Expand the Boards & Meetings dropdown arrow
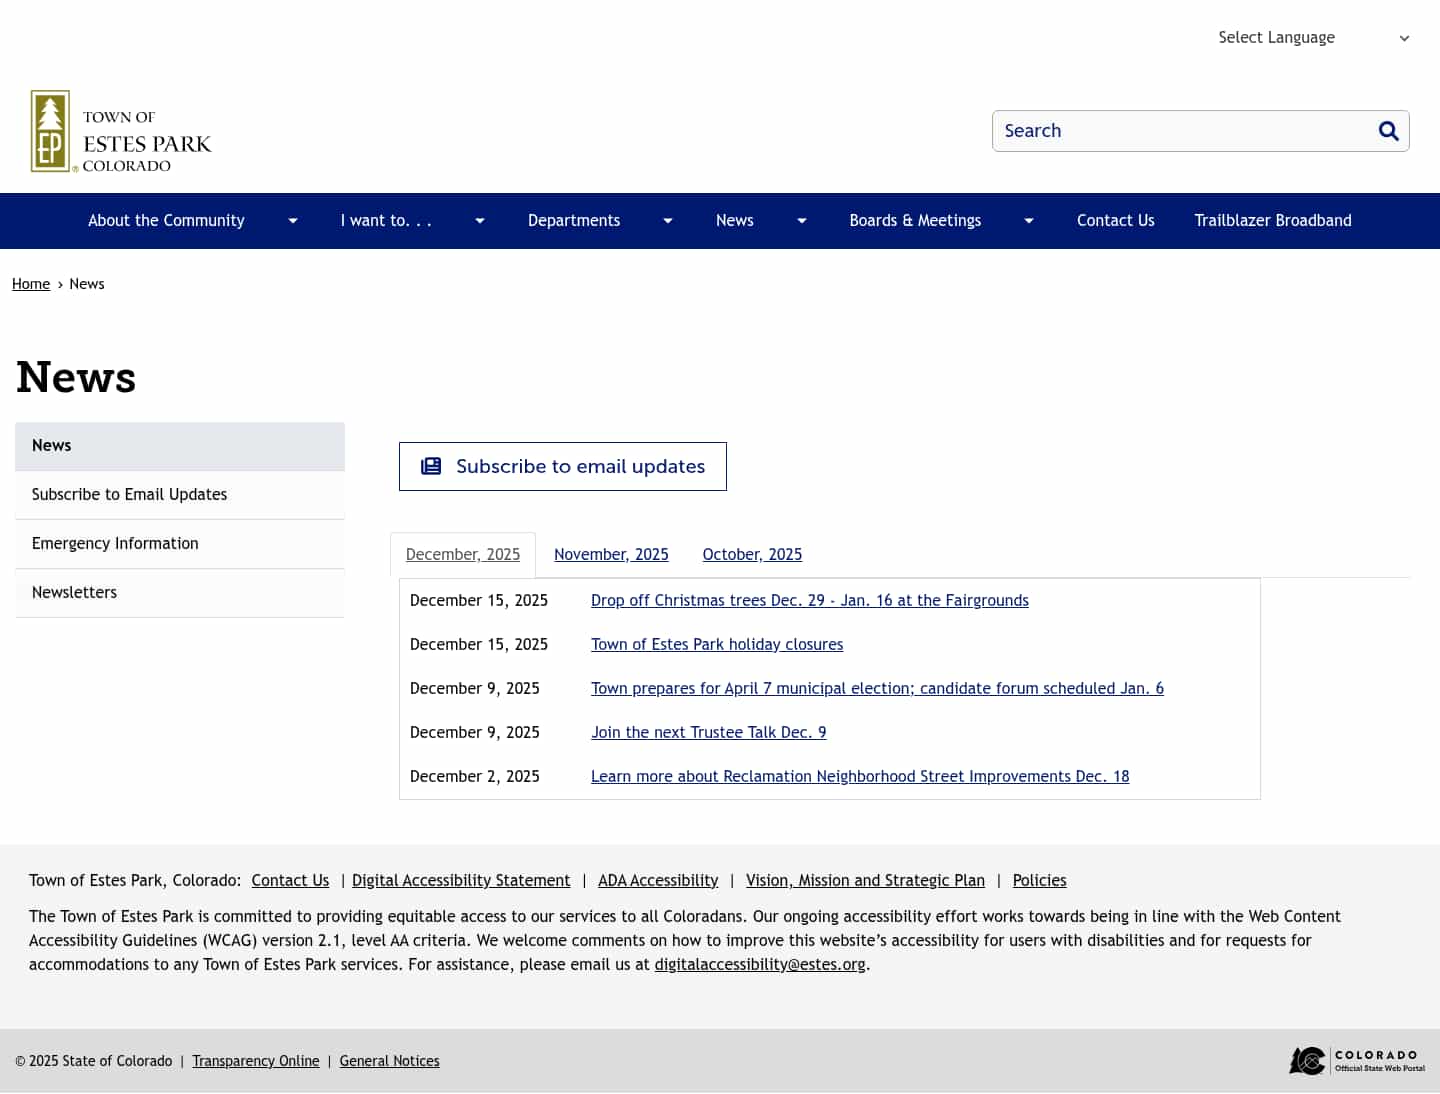The height and width of the screenshot is (1094, 1440). pyautogui.click(x=1028, y=220)
